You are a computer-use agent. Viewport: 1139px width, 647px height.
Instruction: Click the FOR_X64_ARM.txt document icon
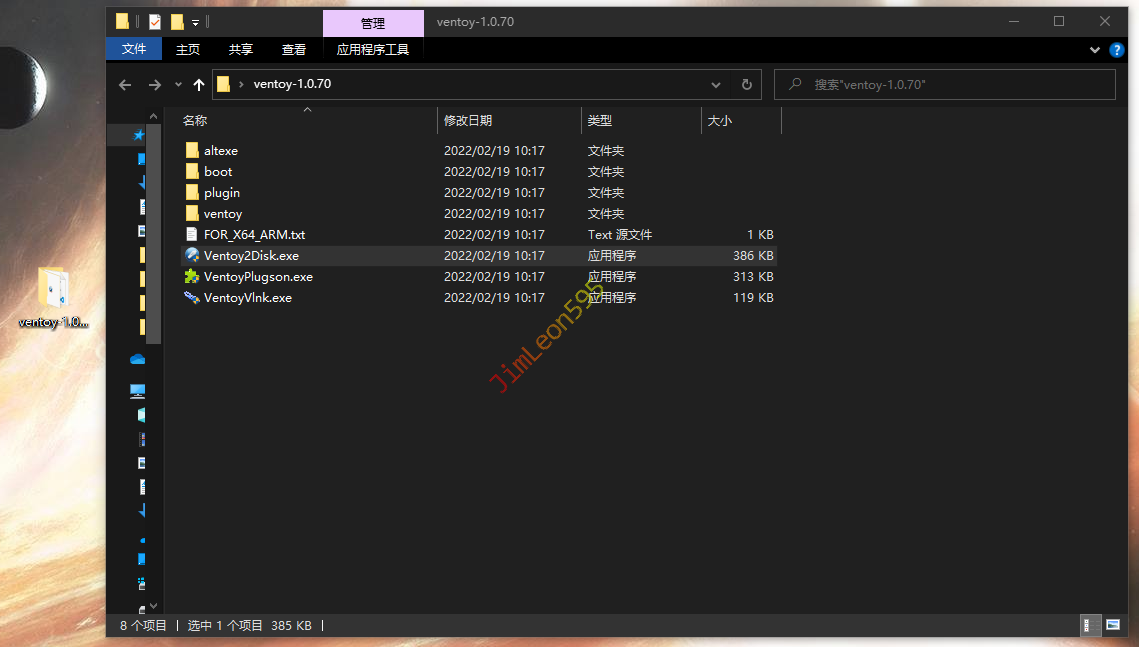[192, 235]
